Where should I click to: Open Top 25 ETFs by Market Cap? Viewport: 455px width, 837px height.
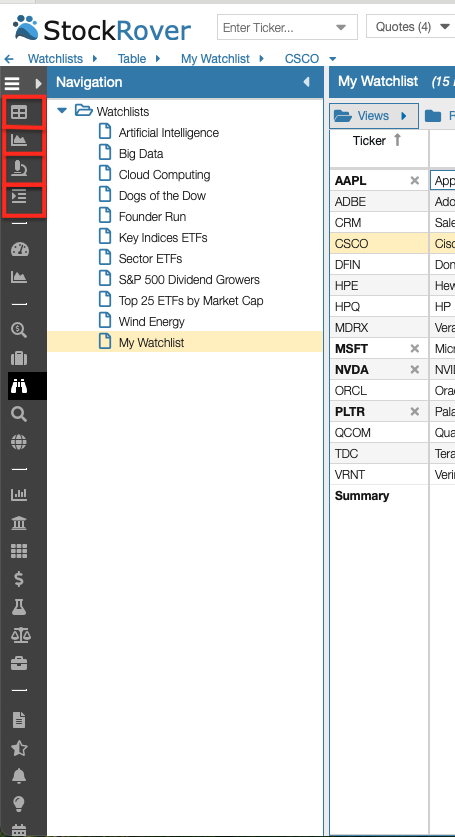(191, 301)
